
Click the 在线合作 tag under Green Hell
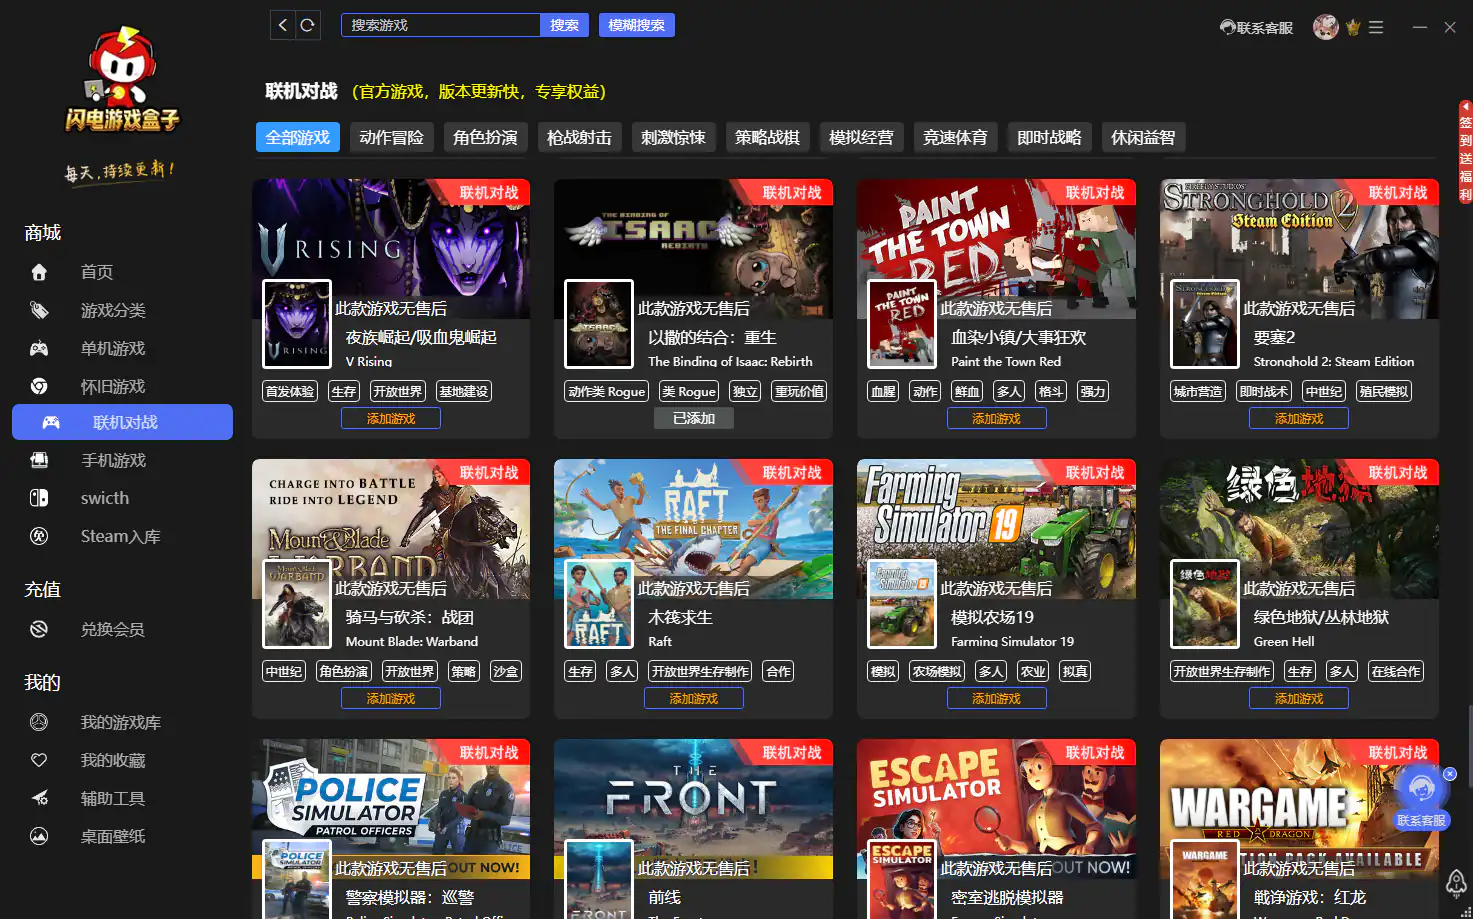pyautogui.click(x=1396, y=671)
